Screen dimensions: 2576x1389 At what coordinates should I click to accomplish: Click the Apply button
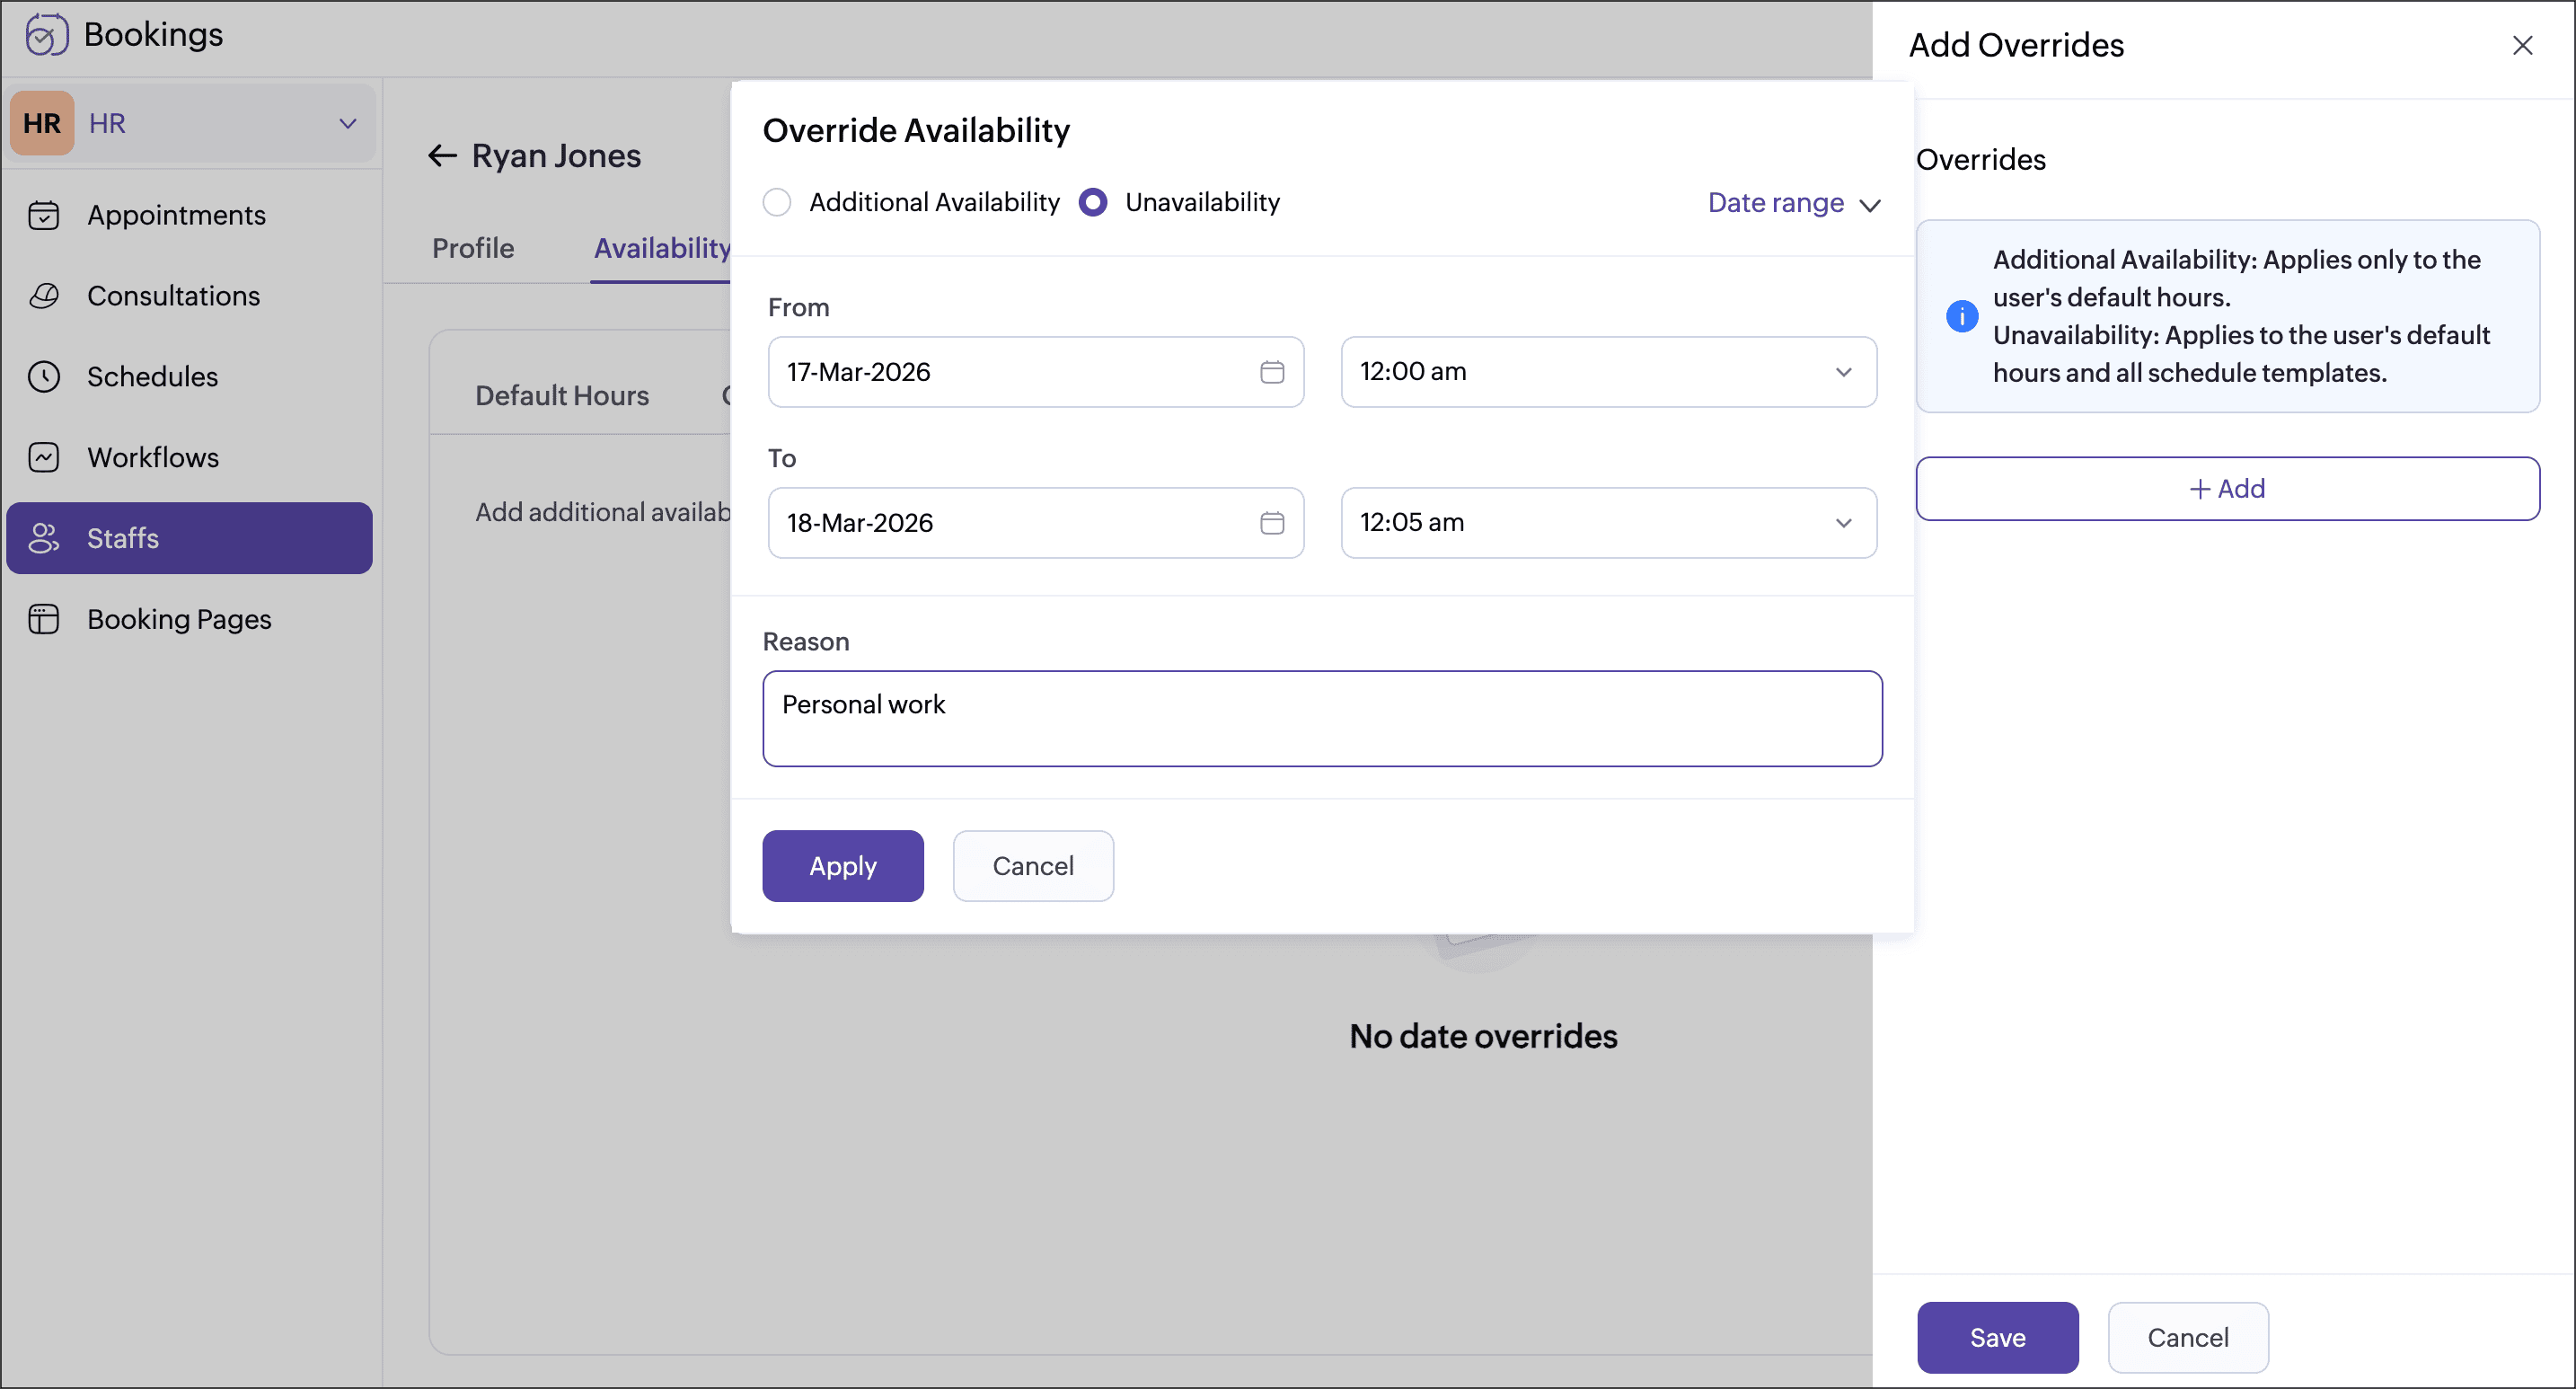[842, 866]
